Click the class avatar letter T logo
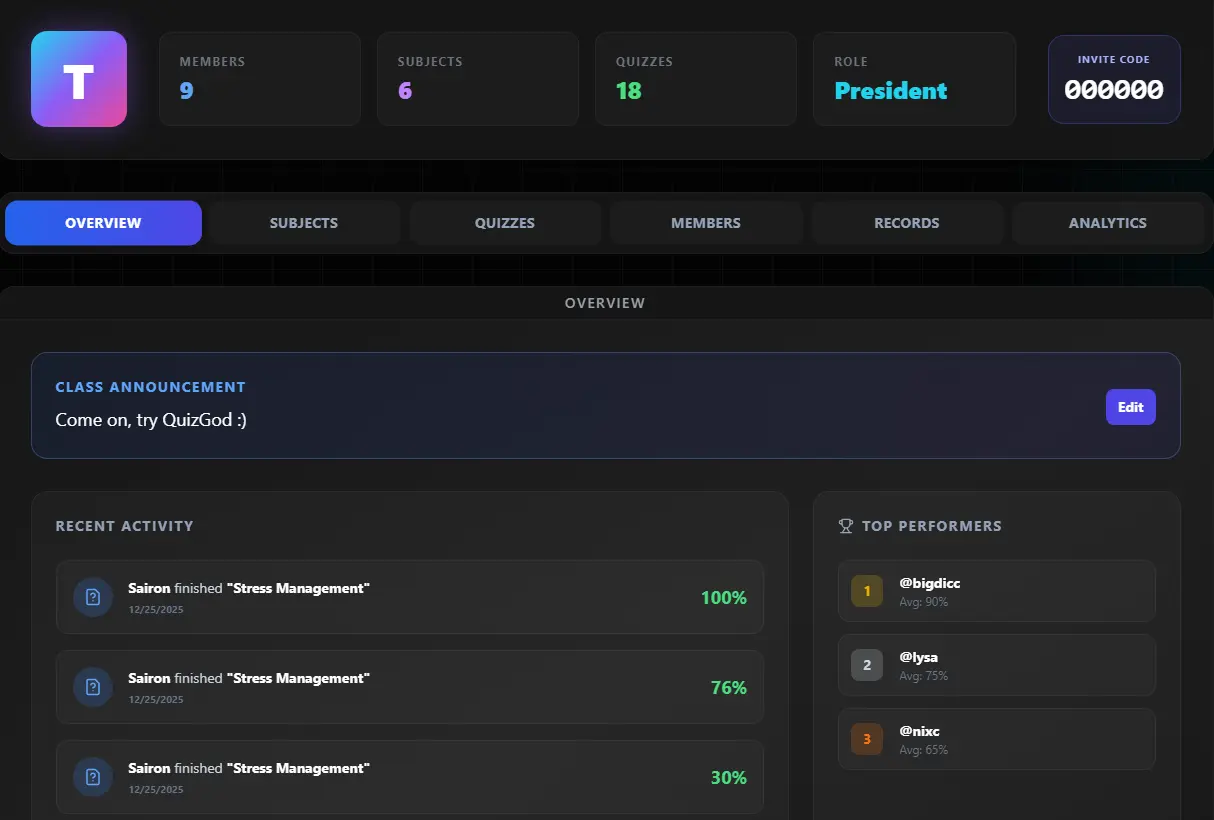This screenshot has width=1214, height=820. (x=79, y=79)
